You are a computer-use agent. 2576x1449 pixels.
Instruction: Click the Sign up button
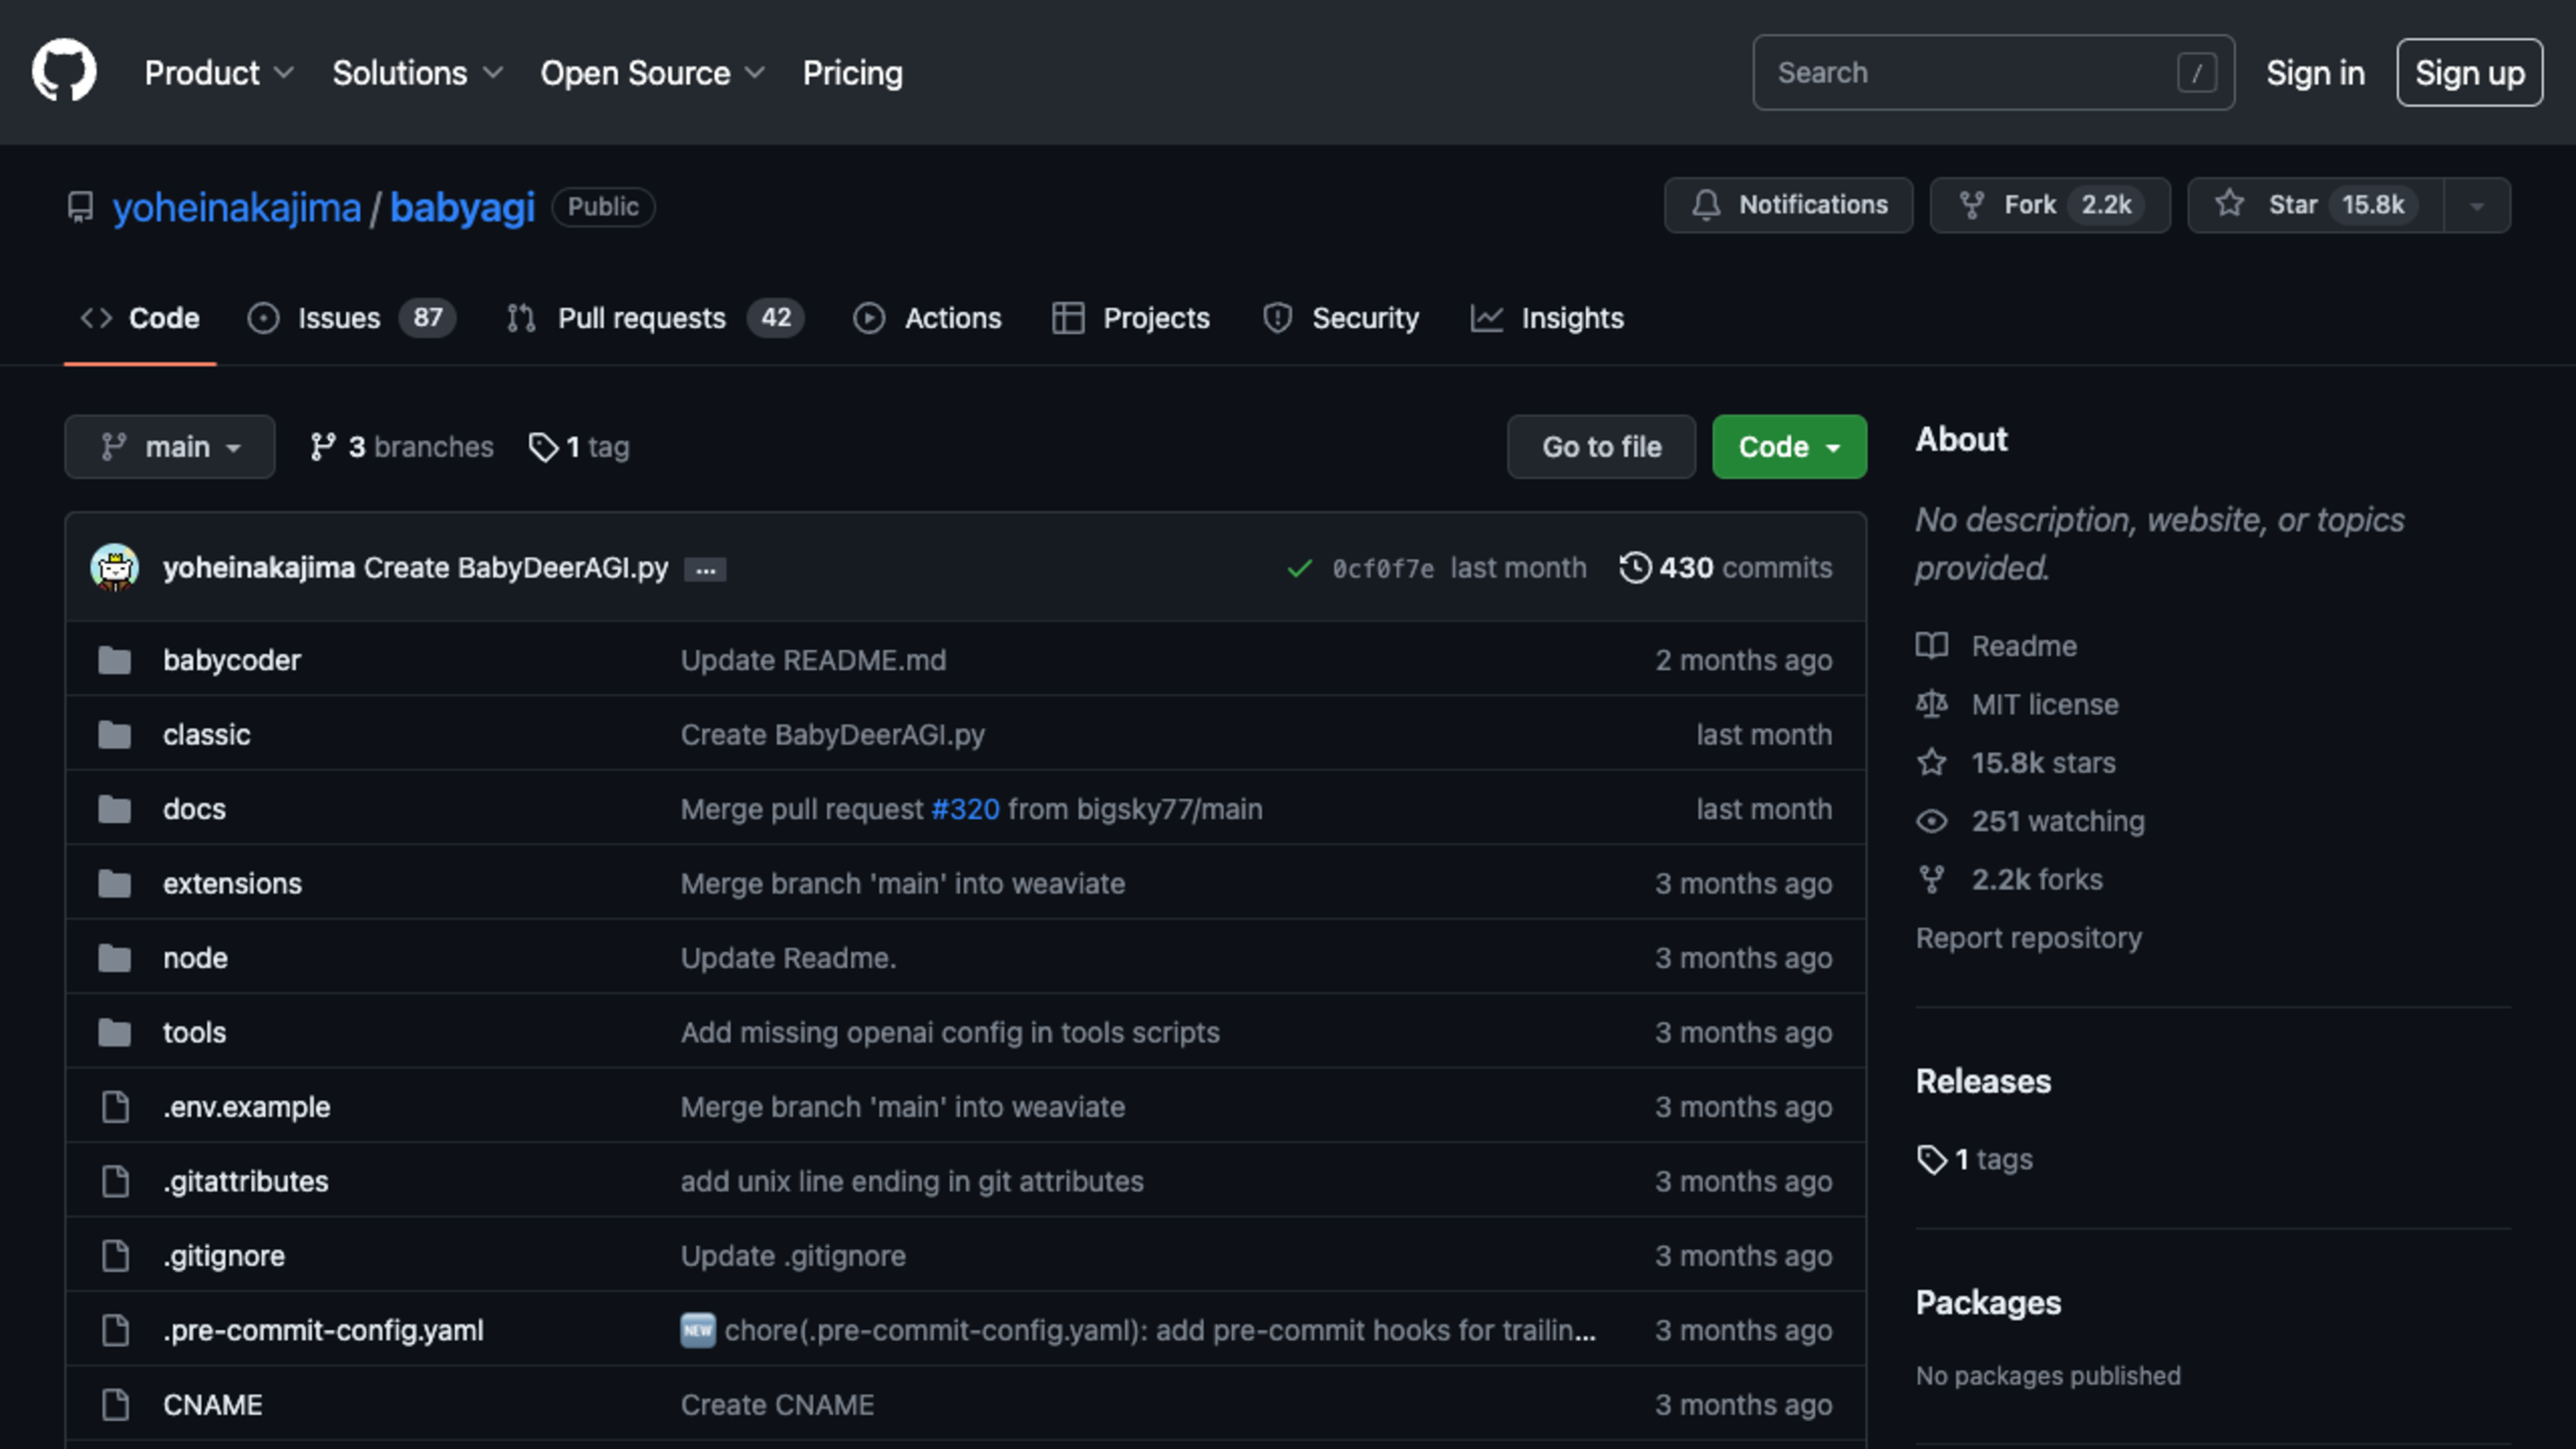[2469, 73]
